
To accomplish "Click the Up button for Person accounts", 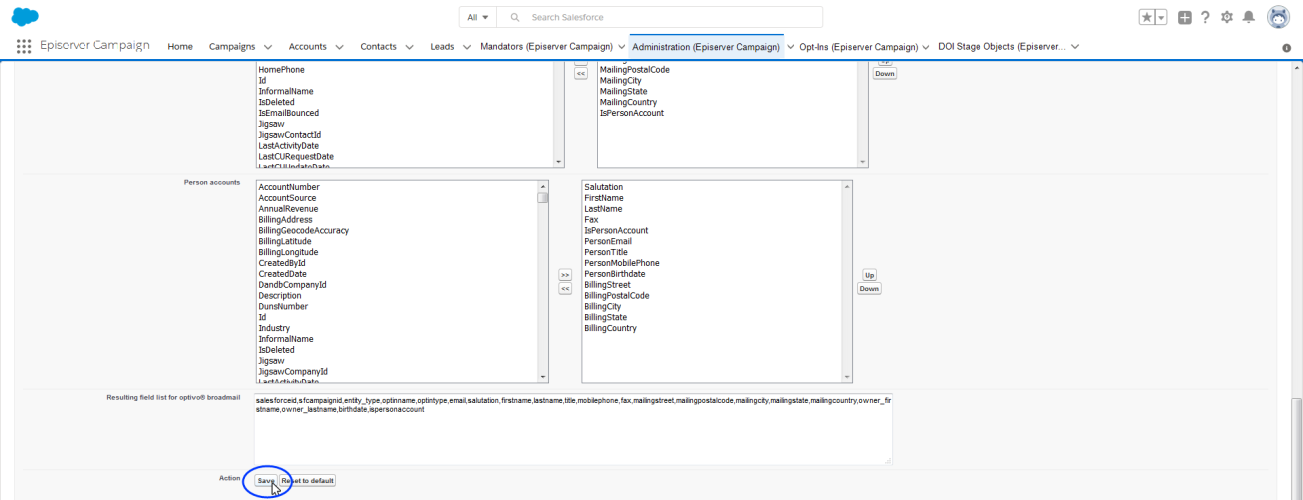I will pos(869,275).
